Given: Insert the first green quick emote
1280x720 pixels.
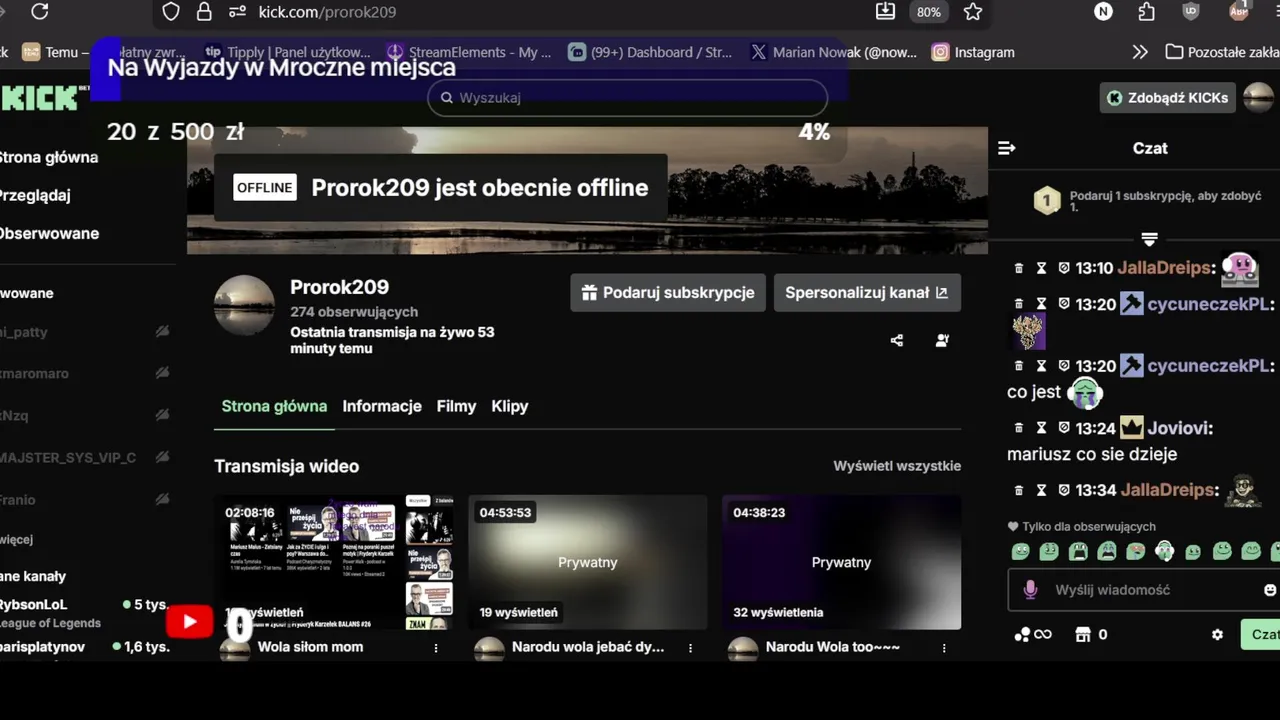Looking at the screenshot, I should pos(1020,551).
